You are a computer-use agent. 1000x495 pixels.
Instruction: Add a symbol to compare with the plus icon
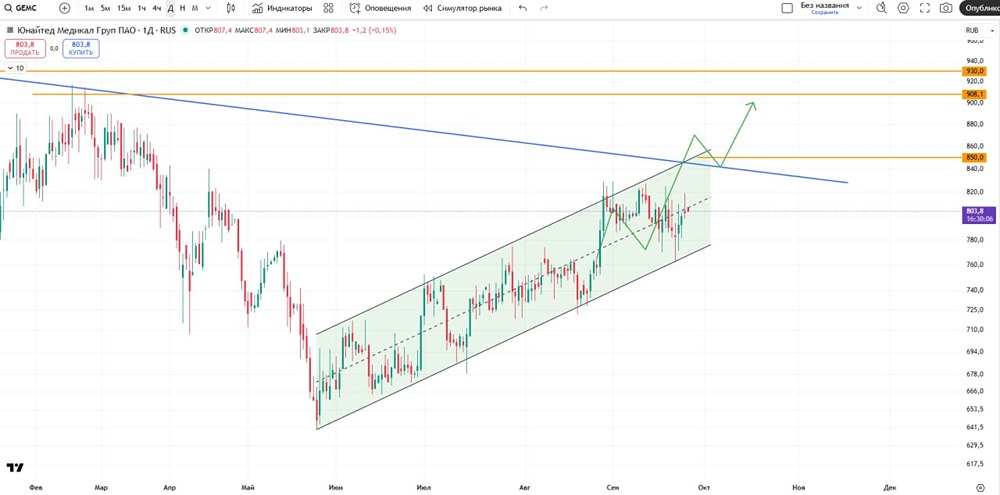[64, 8]
